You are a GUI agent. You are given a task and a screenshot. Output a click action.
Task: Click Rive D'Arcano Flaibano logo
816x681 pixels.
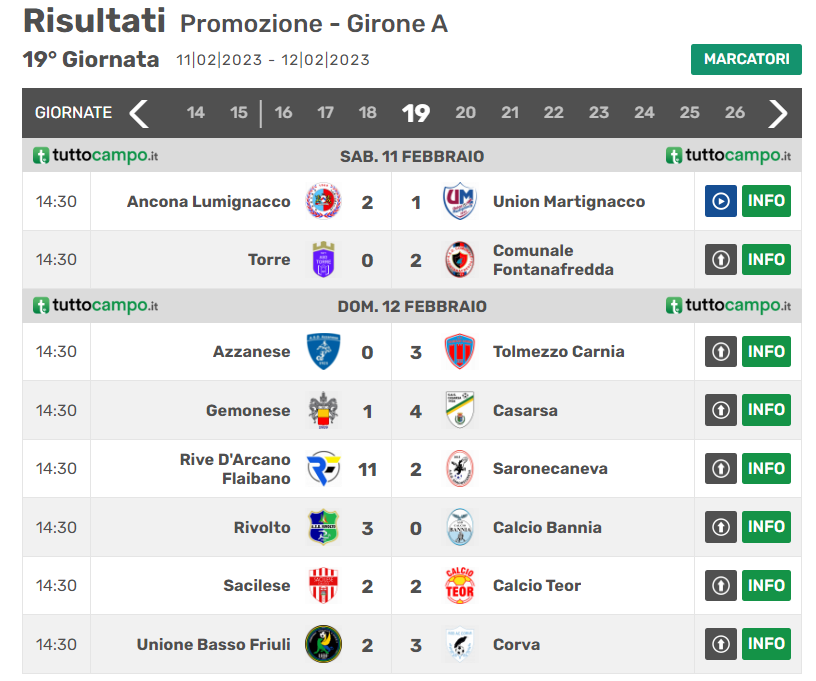point(323,468)
